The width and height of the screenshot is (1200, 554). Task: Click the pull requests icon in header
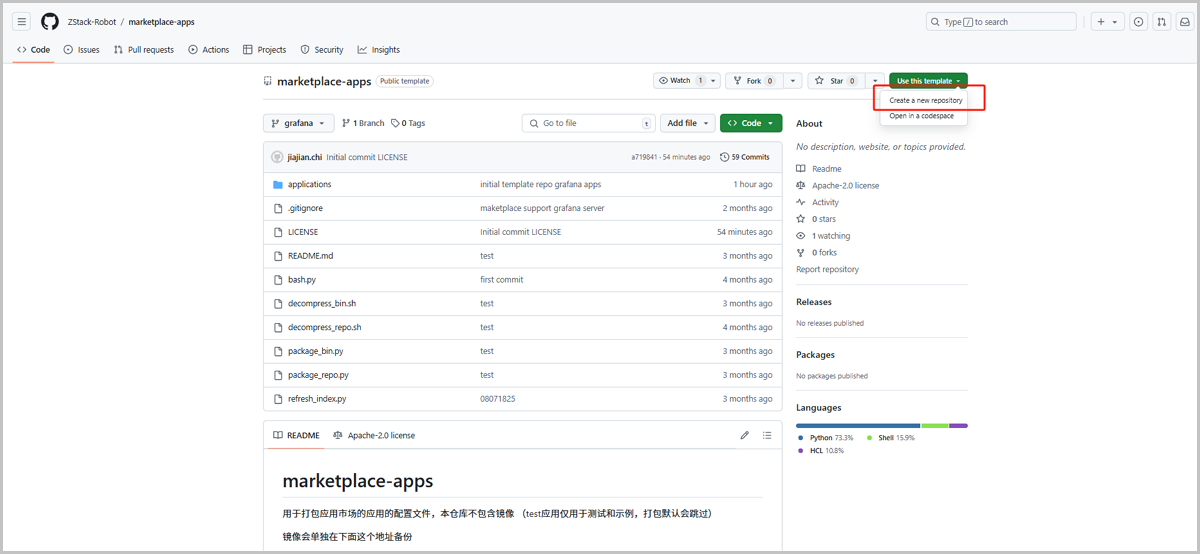pyautogui.click(x=1162, y=21)
